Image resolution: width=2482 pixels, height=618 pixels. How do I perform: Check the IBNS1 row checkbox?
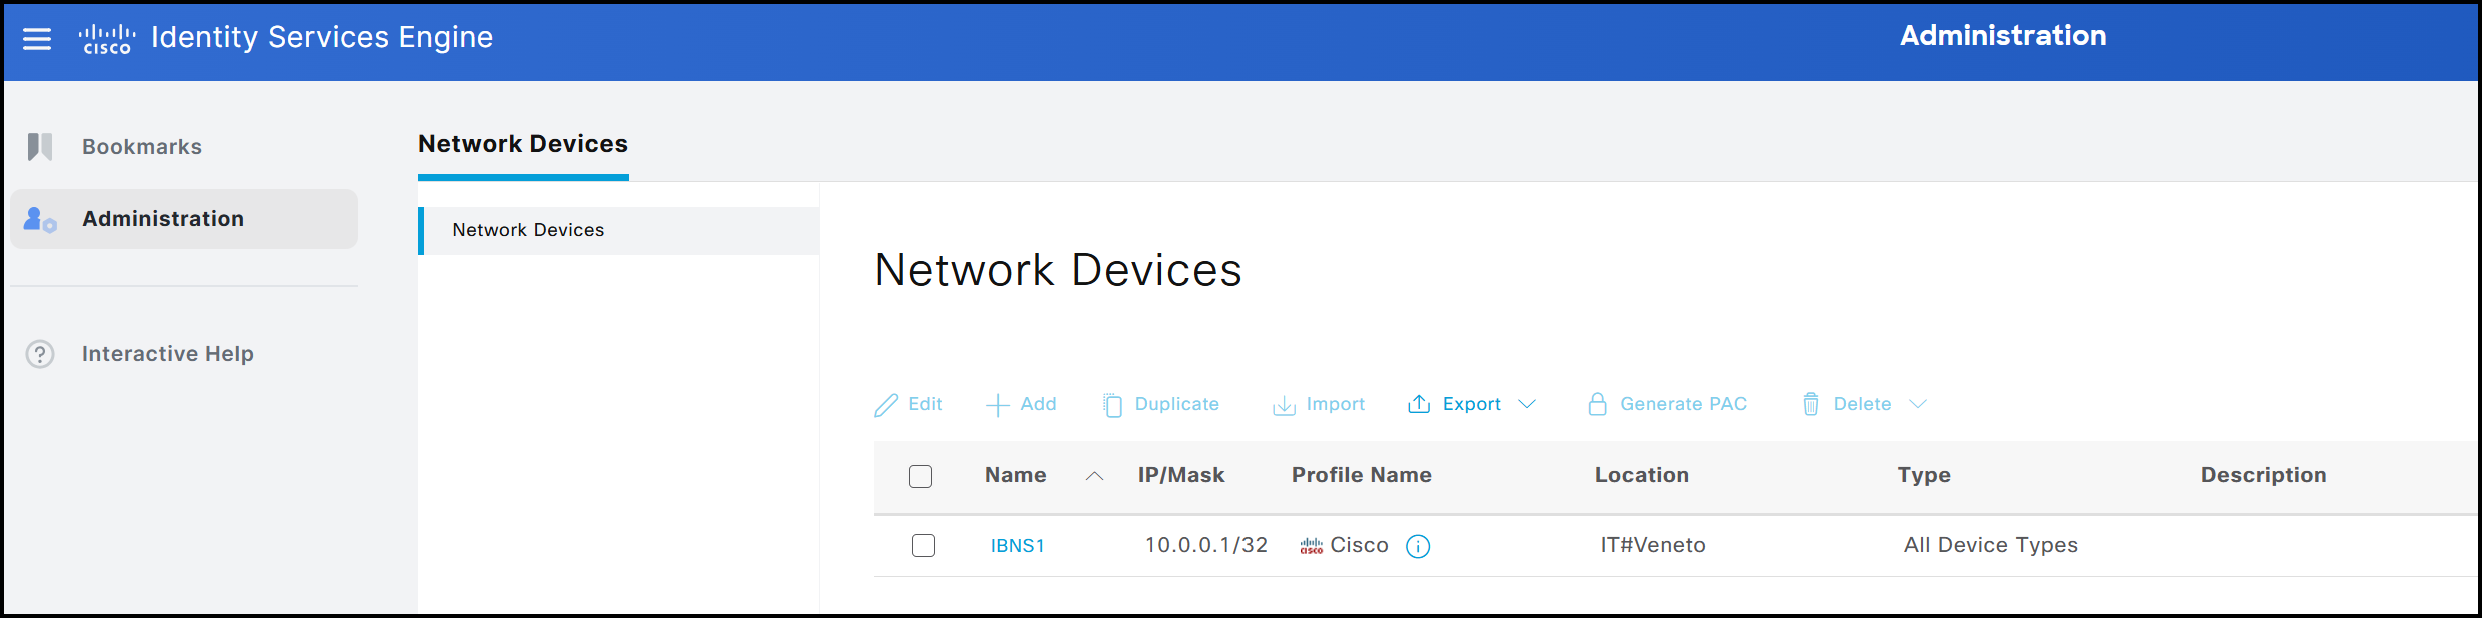point(923,546)
